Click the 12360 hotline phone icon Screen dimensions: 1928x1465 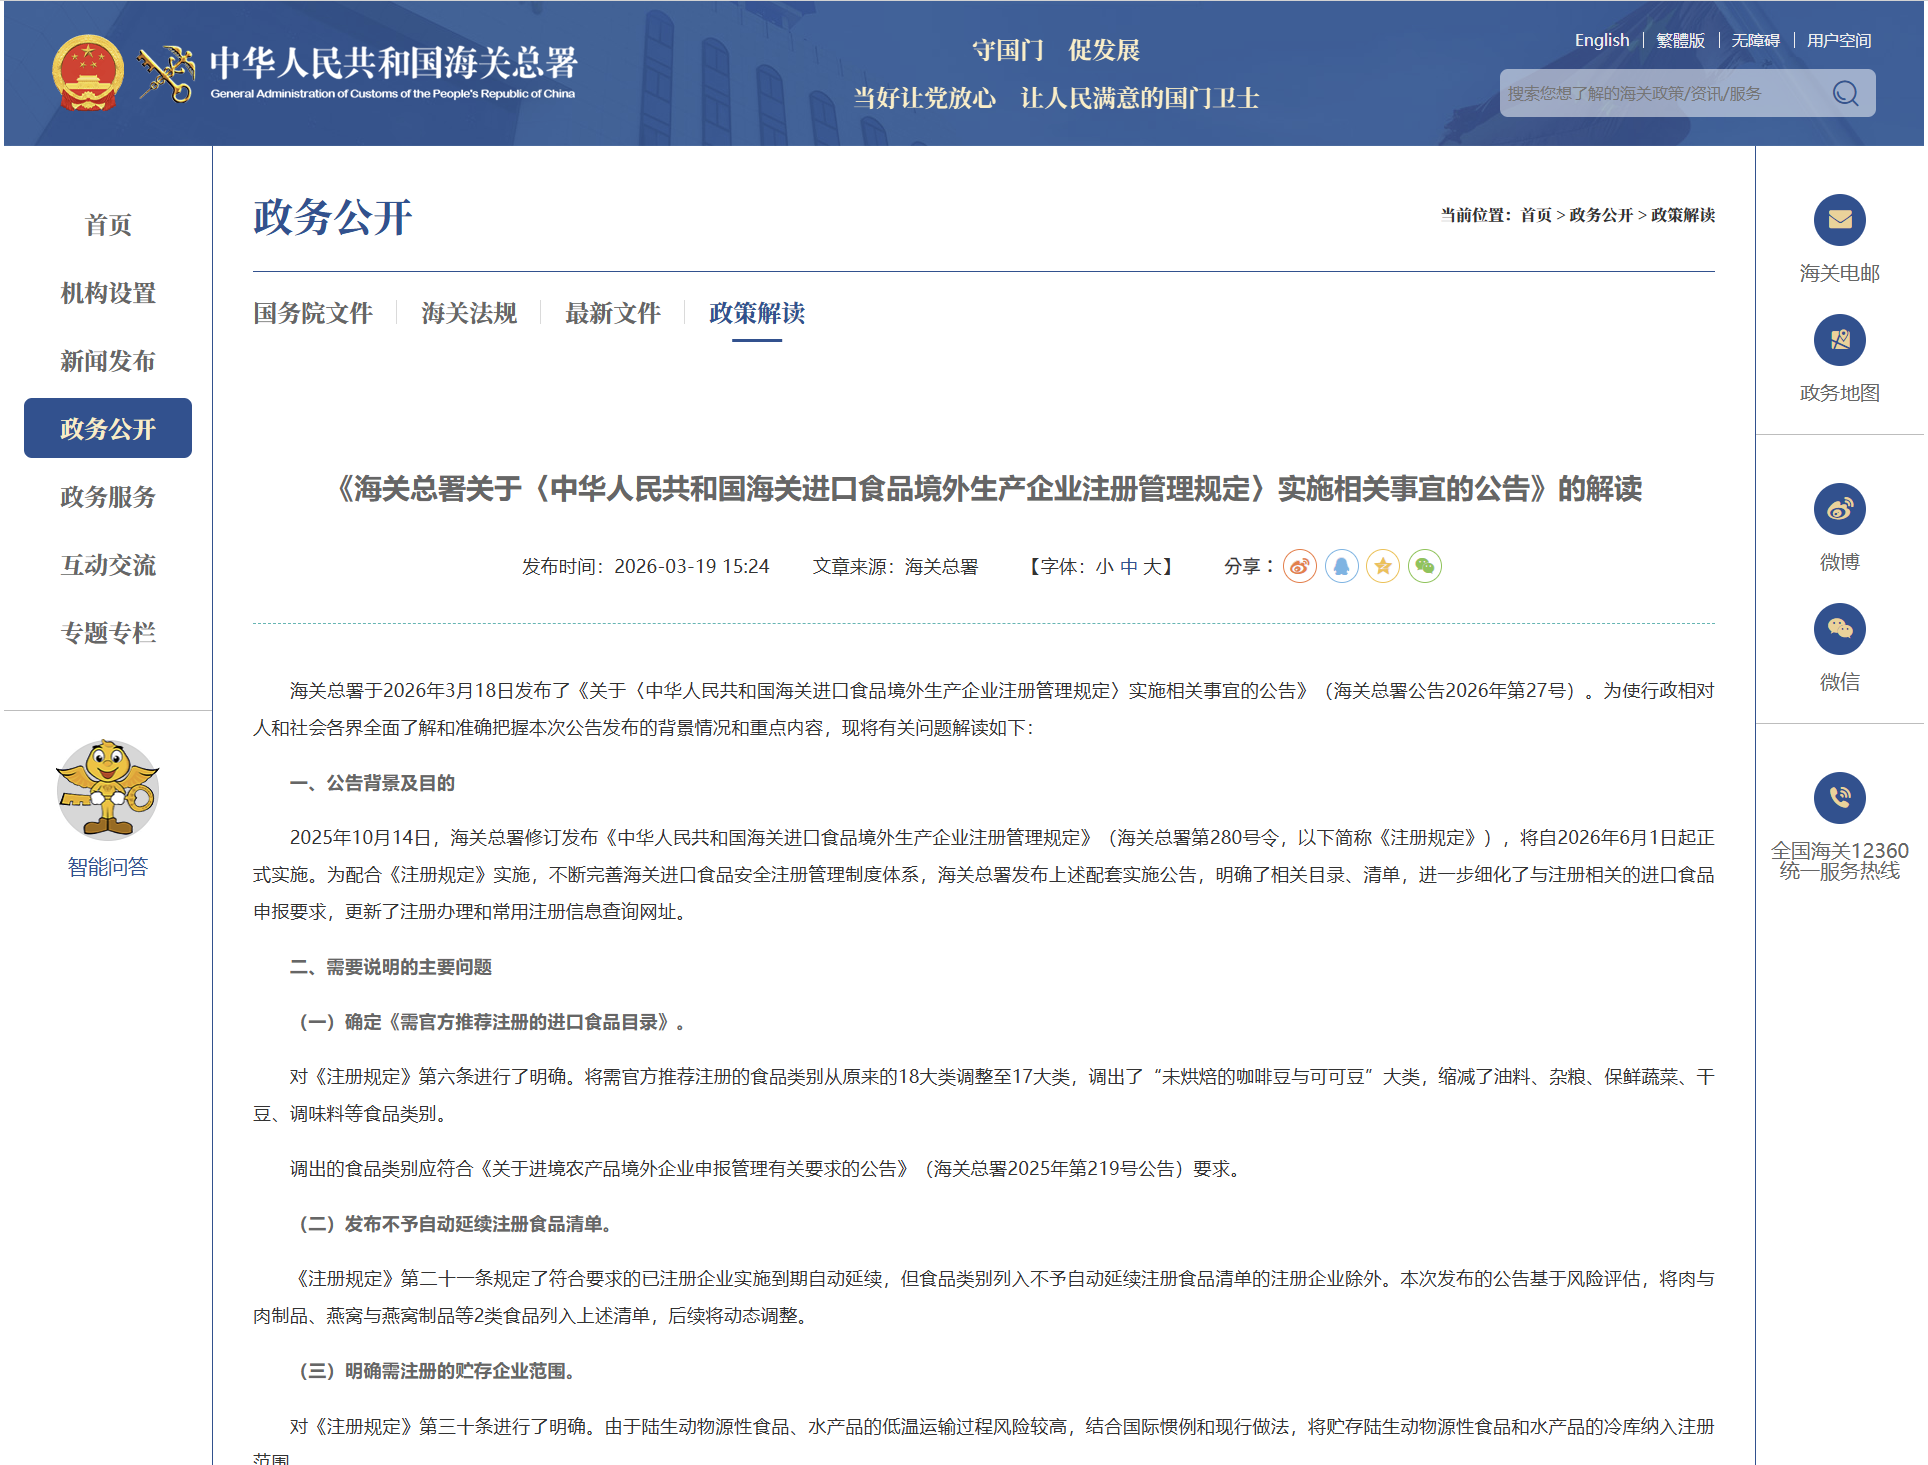[x=1839, y=798]
